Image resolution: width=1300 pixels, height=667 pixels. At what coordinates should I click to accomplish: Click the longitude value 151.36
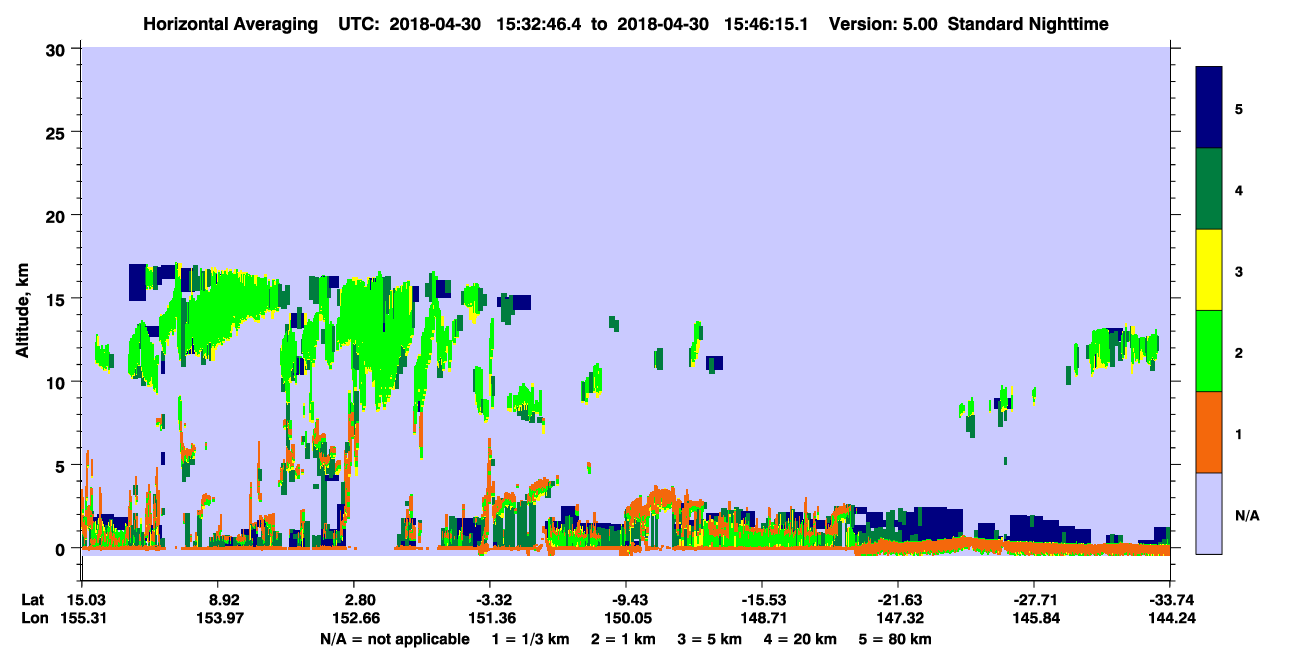pyautogui.click(x=493, y=619)
